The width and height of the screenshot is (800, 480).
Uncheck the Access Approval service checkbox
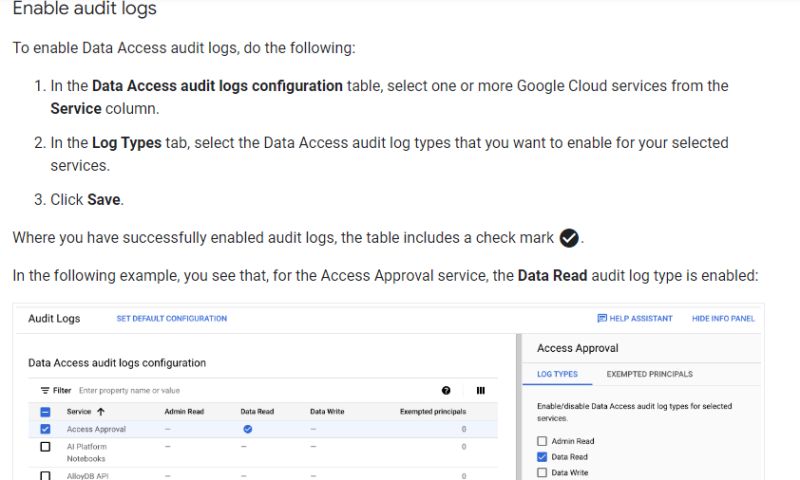coord(45,429)
